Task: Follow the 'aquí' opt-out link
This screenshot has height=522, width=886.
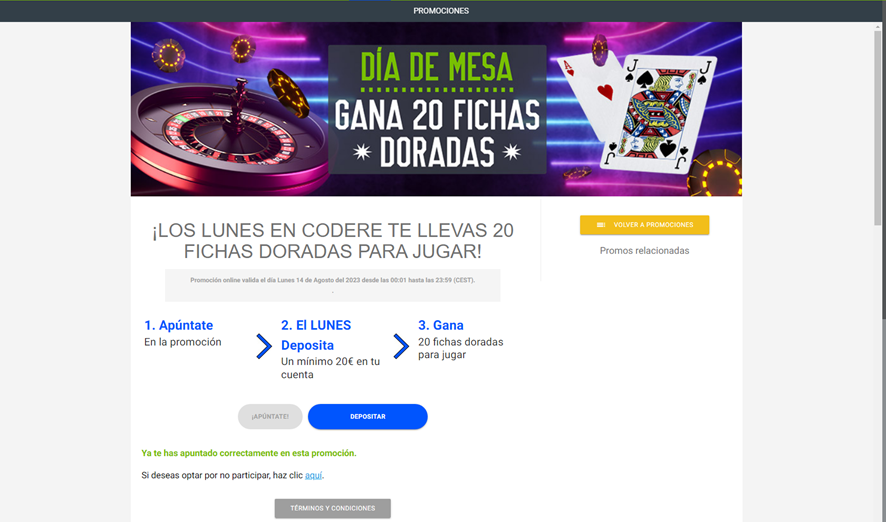Action: [x=314, y=475]
